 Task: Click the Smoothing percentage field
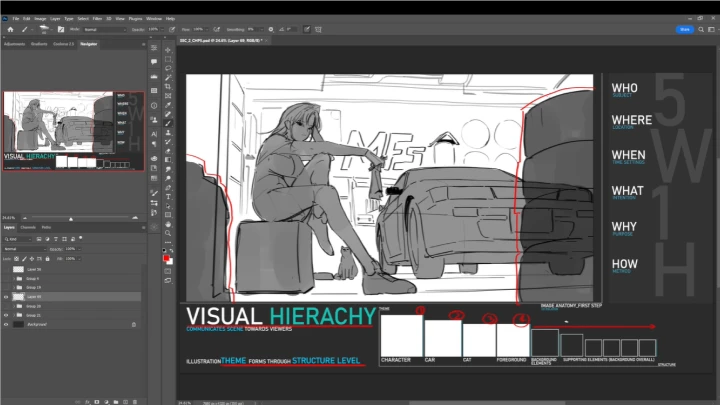[252, 29]
